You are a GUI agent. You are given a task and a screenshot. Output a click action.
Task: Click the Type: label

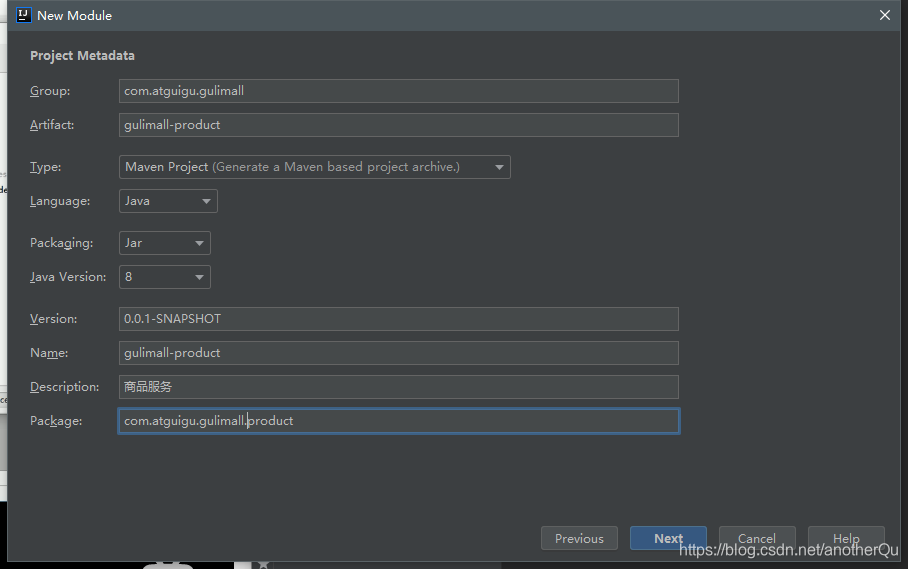tap(45, 167)
